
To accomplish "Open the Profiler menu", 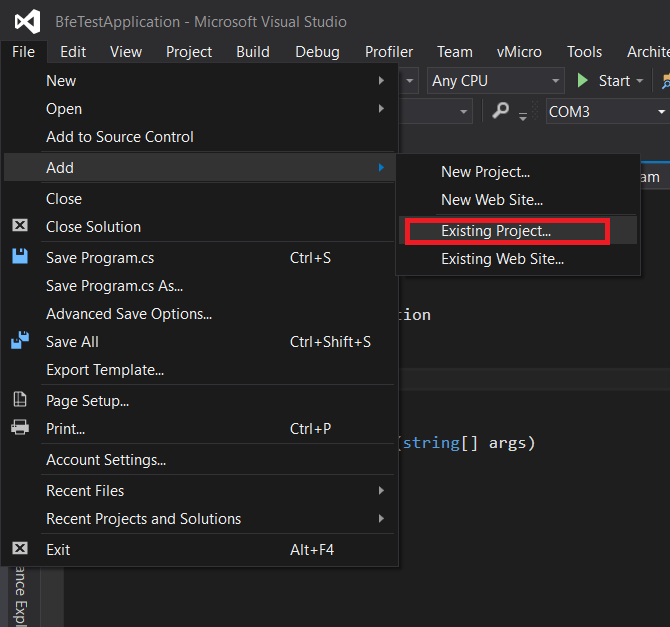I will (x=389, y=52).
